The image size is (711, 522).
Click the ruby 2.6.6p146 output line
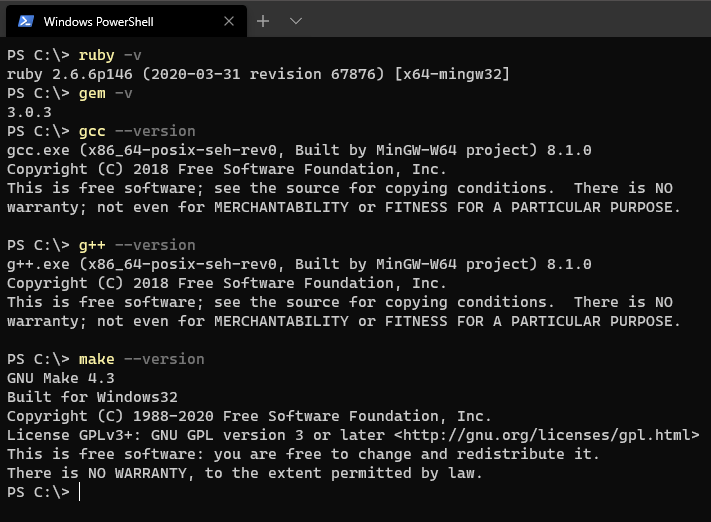(x=258, y=74)
